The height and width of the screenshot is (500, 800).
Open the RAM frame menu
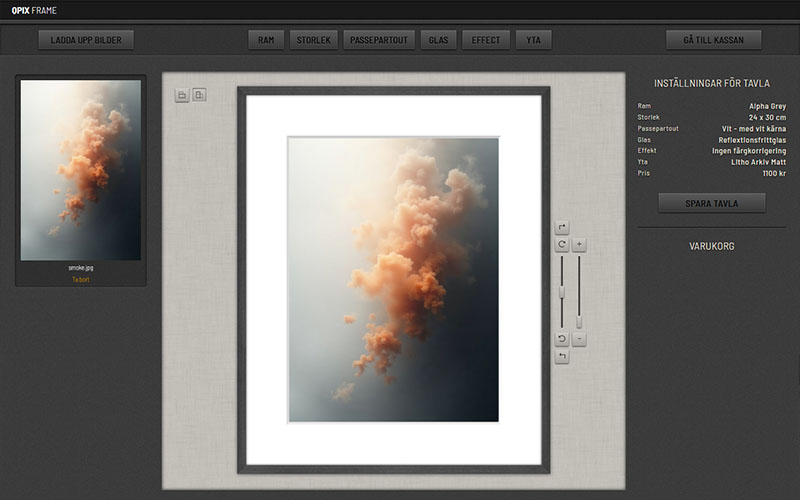coord(266,40)
